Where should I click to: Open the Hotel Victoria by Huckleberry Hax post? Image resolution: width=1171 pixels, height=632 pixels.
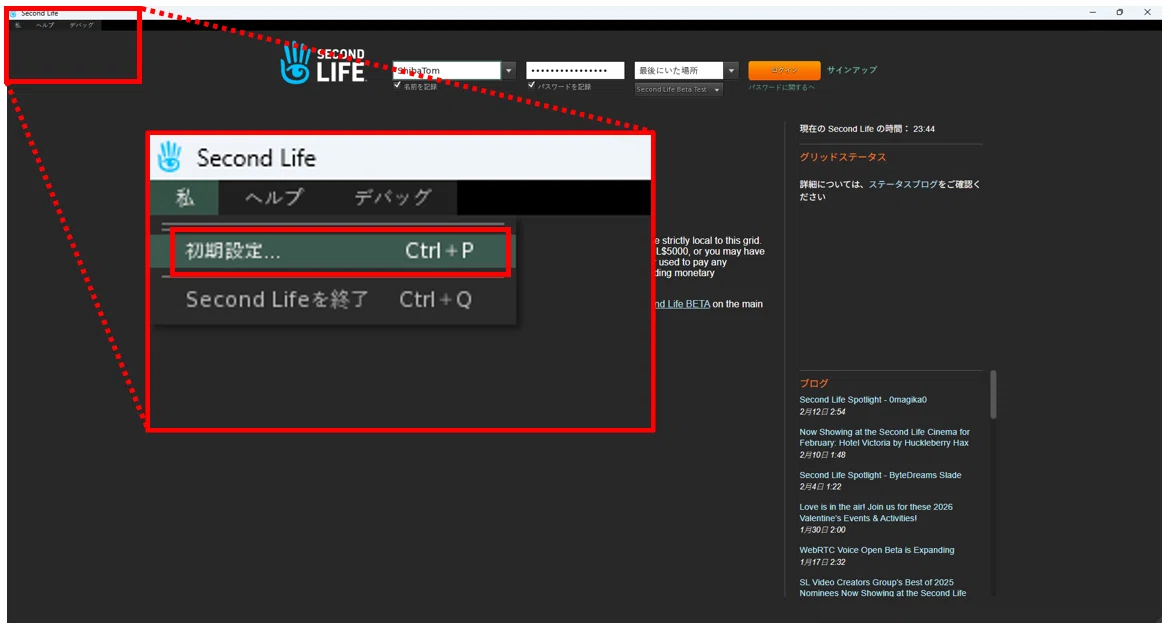pyautogui.click(x=884, y=438)
